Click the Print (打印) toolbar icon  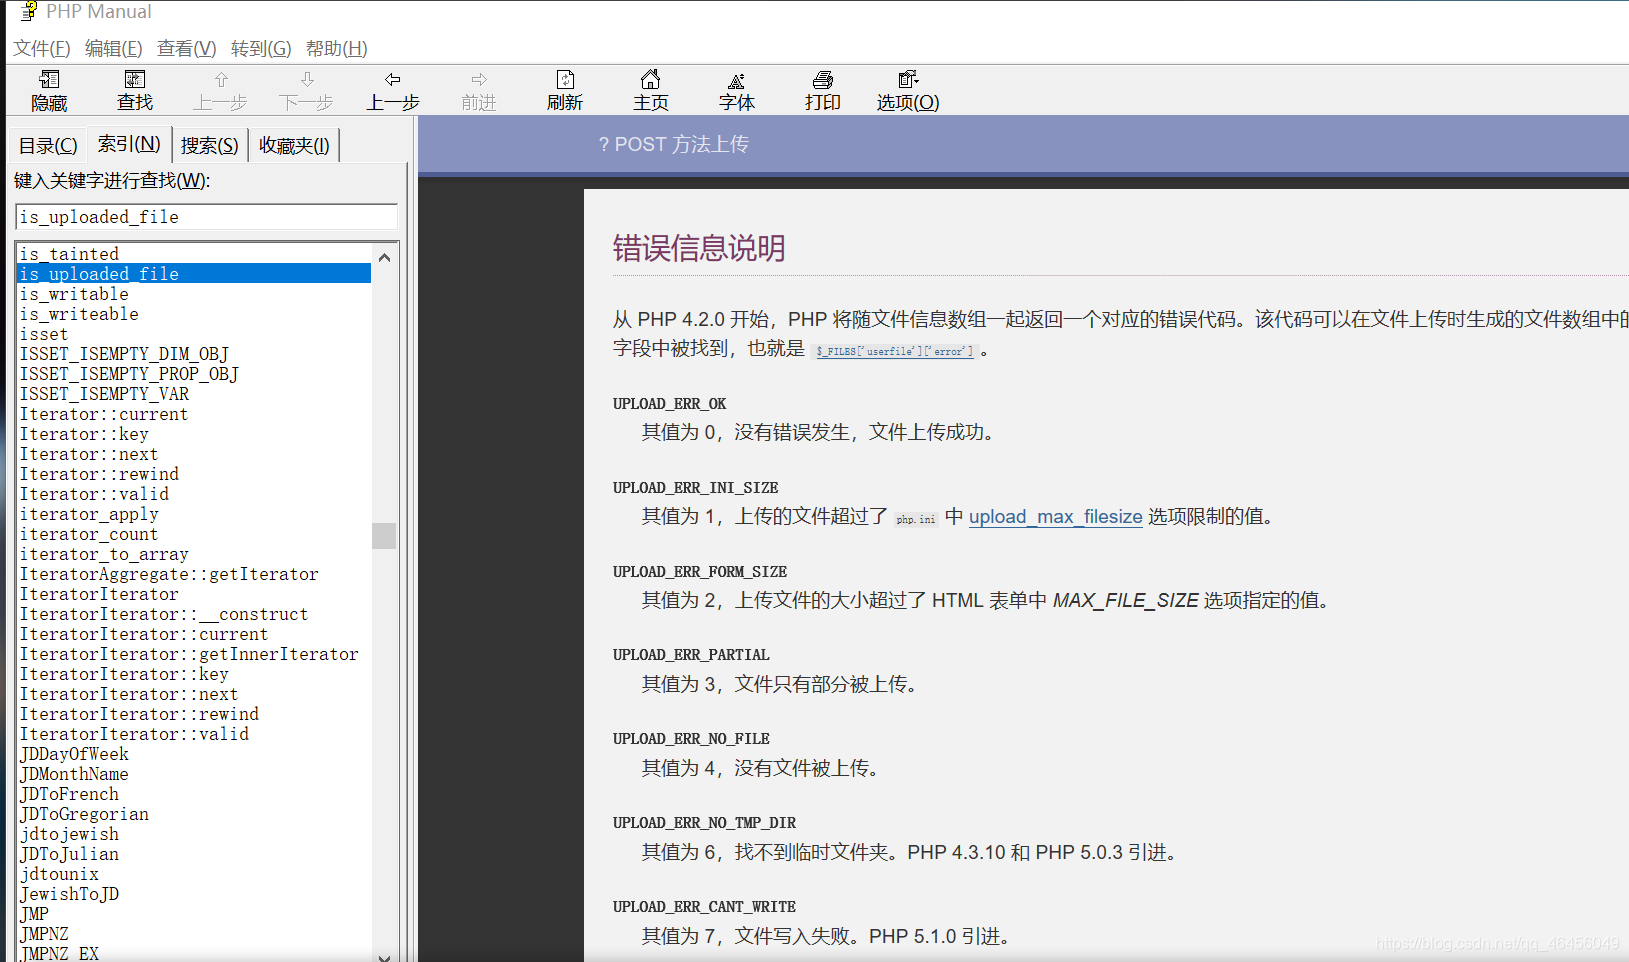click(x=823, y=79)
